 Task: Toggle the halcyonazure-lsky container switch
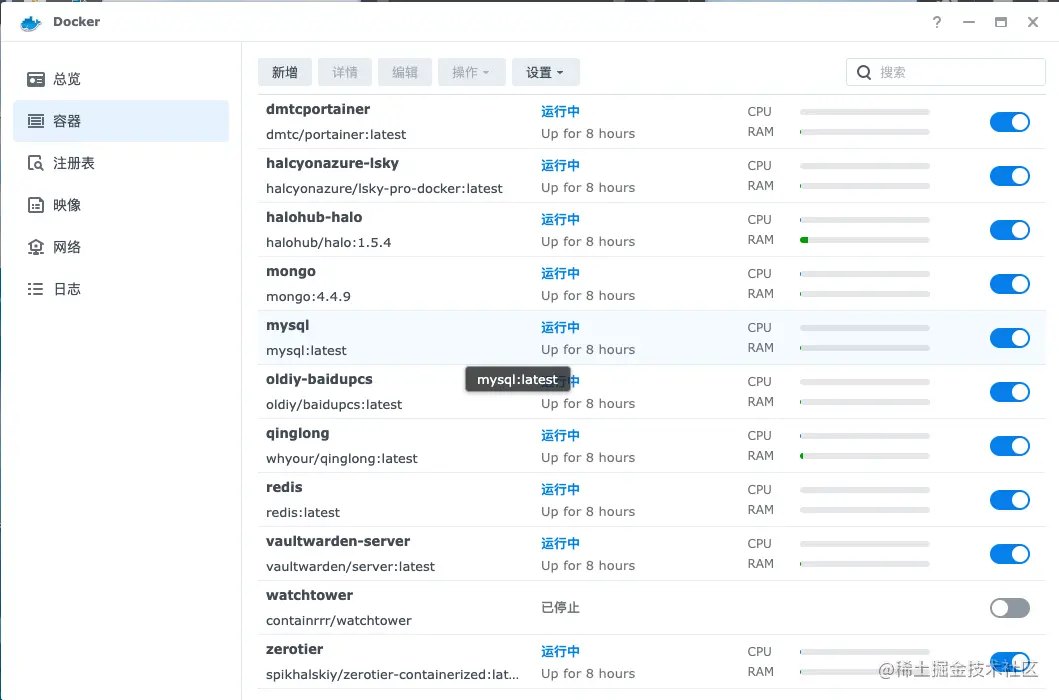click(x=1010, y=176)
